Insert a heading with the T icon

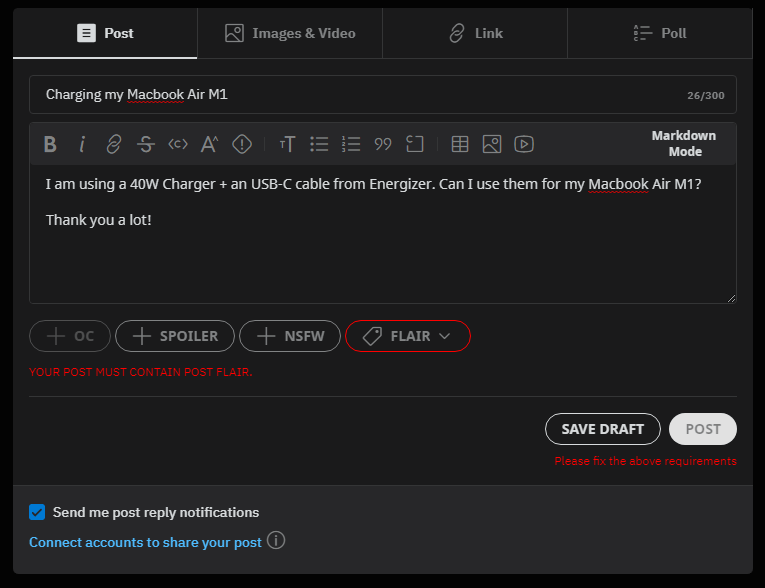coord(287,144)
